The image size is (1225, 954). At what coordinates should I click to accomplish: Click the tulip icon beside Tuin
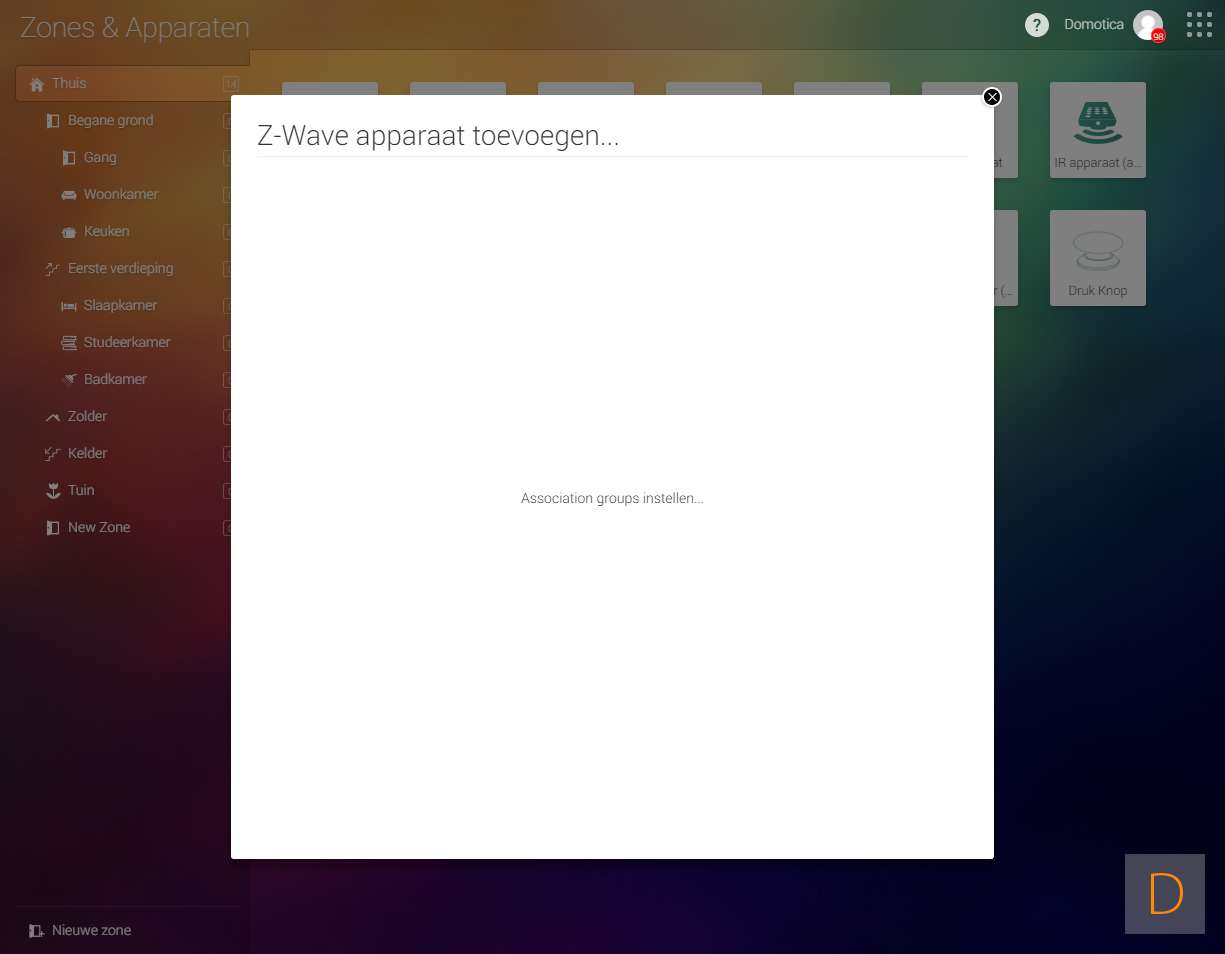point(53,491)
